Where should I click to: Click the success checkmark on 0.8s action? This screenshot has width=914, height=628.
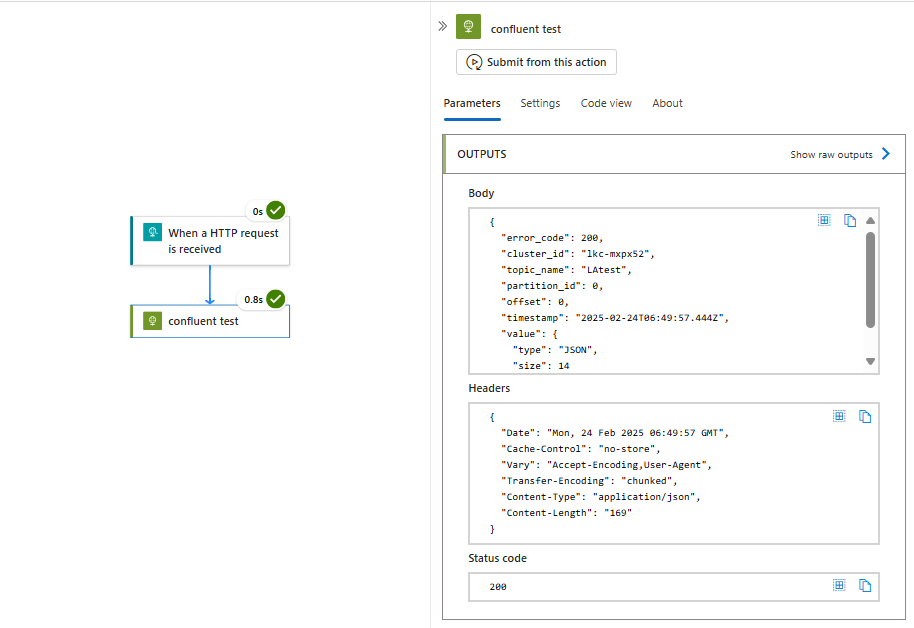point(276,299)
